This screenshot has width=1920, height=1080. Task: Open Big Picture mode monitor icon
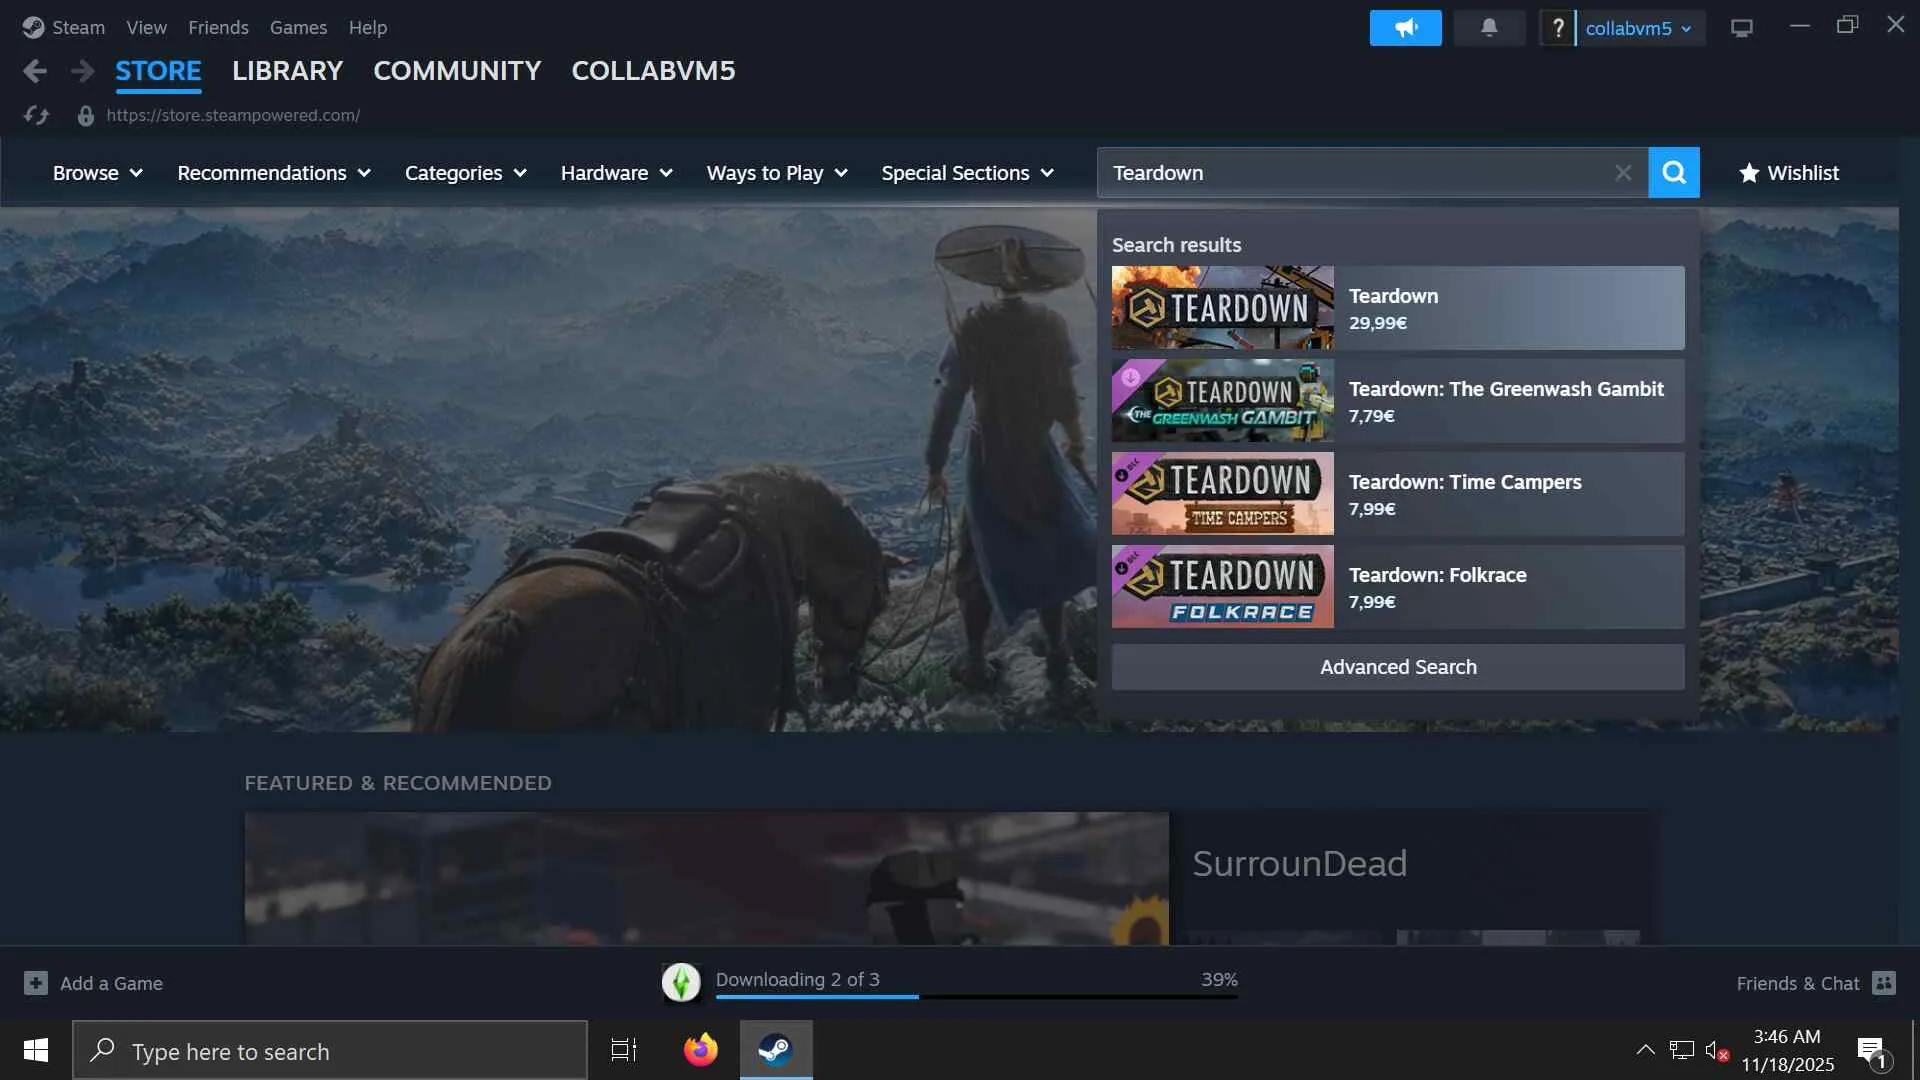tap(1741, 28)
